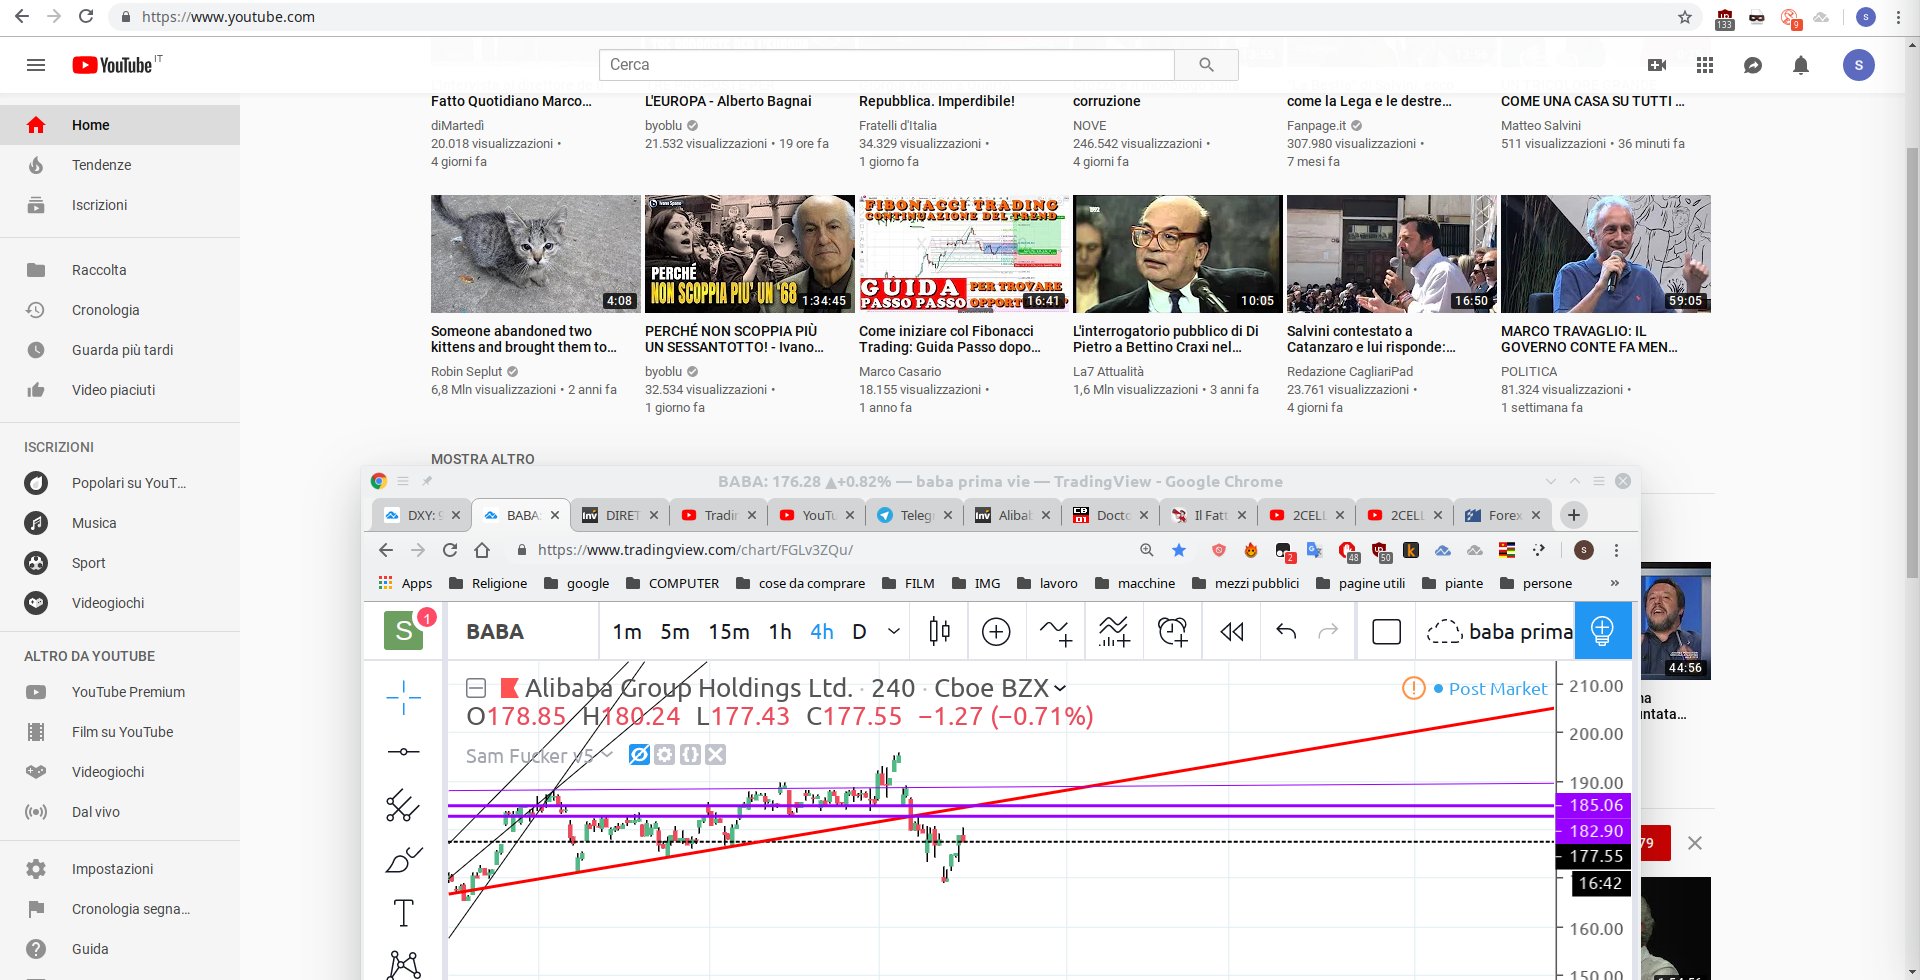Open the Chrome three-dot menu in YouTube window
Viewport: 1920px width, 980px height.
click(x=1899, y=17)
